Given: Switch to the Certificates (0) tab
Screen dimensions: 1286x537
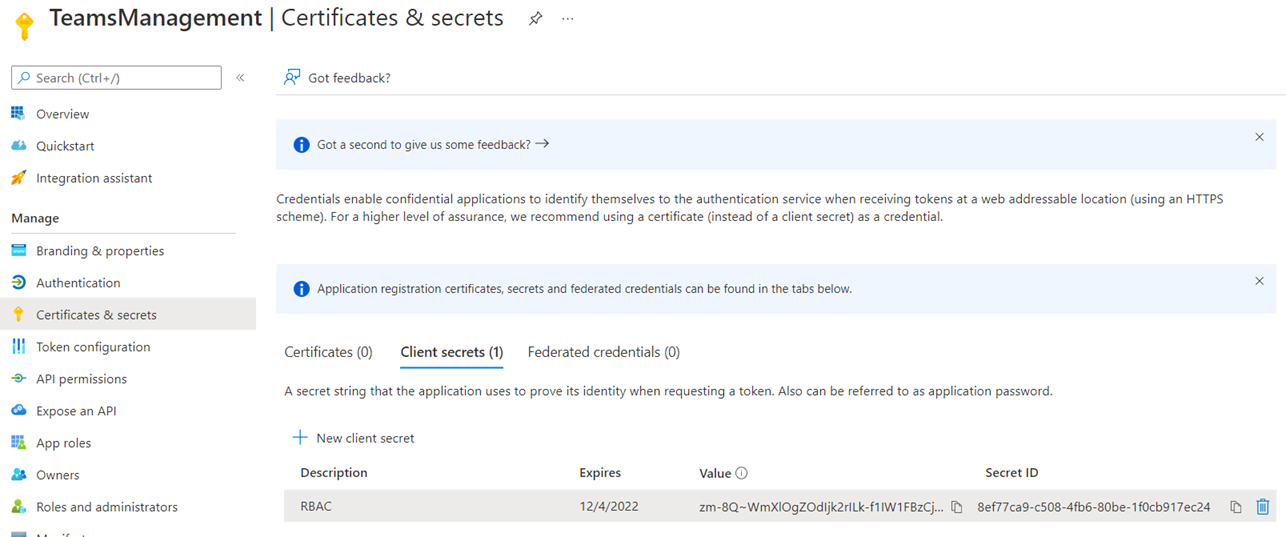Looking at the screenshot, I should pos(328,352).
